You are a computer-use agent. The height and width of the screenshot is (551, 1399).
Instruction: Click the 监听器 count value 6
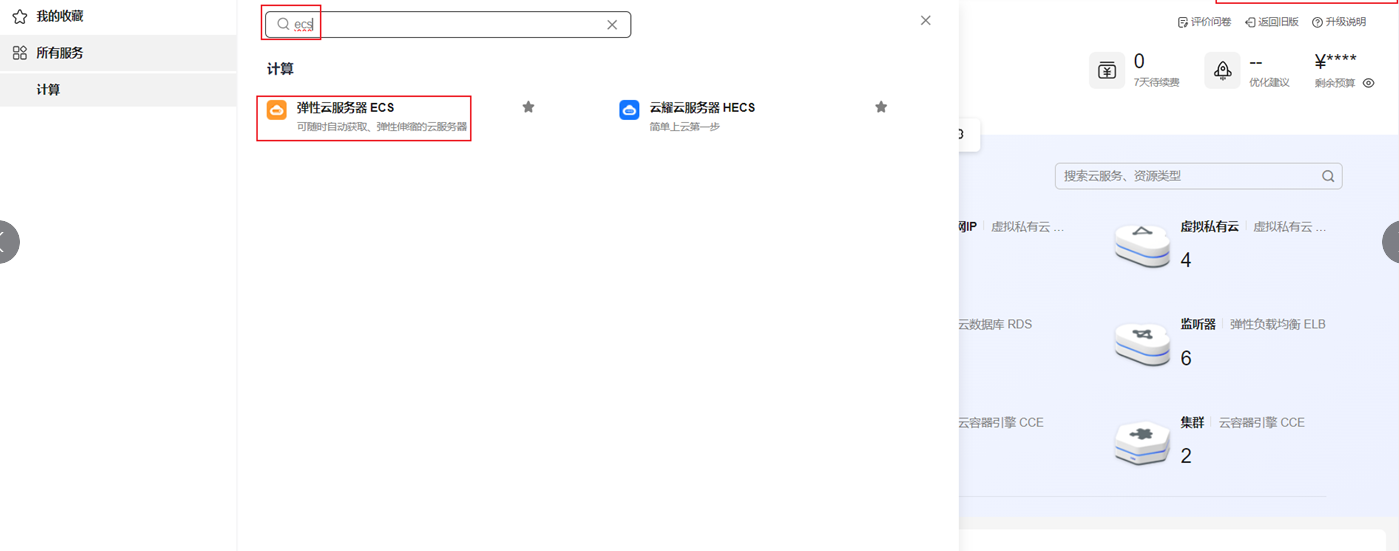point(1186,358)
